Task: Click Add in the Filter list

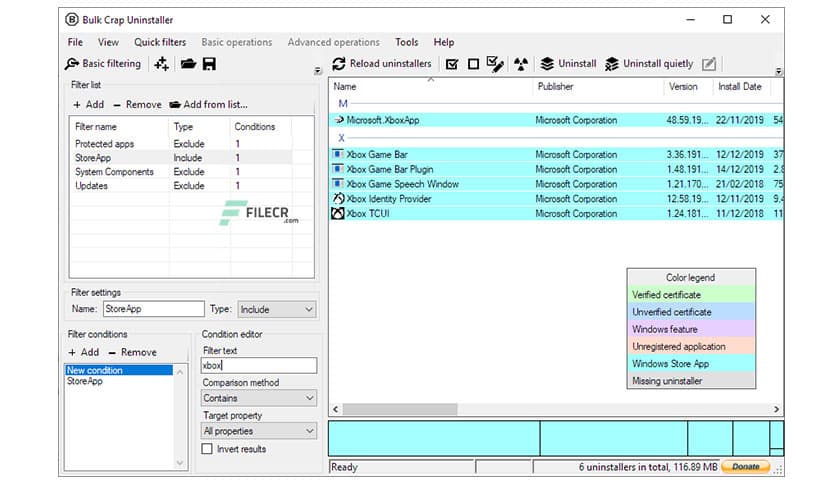Action: click(89, 104)
